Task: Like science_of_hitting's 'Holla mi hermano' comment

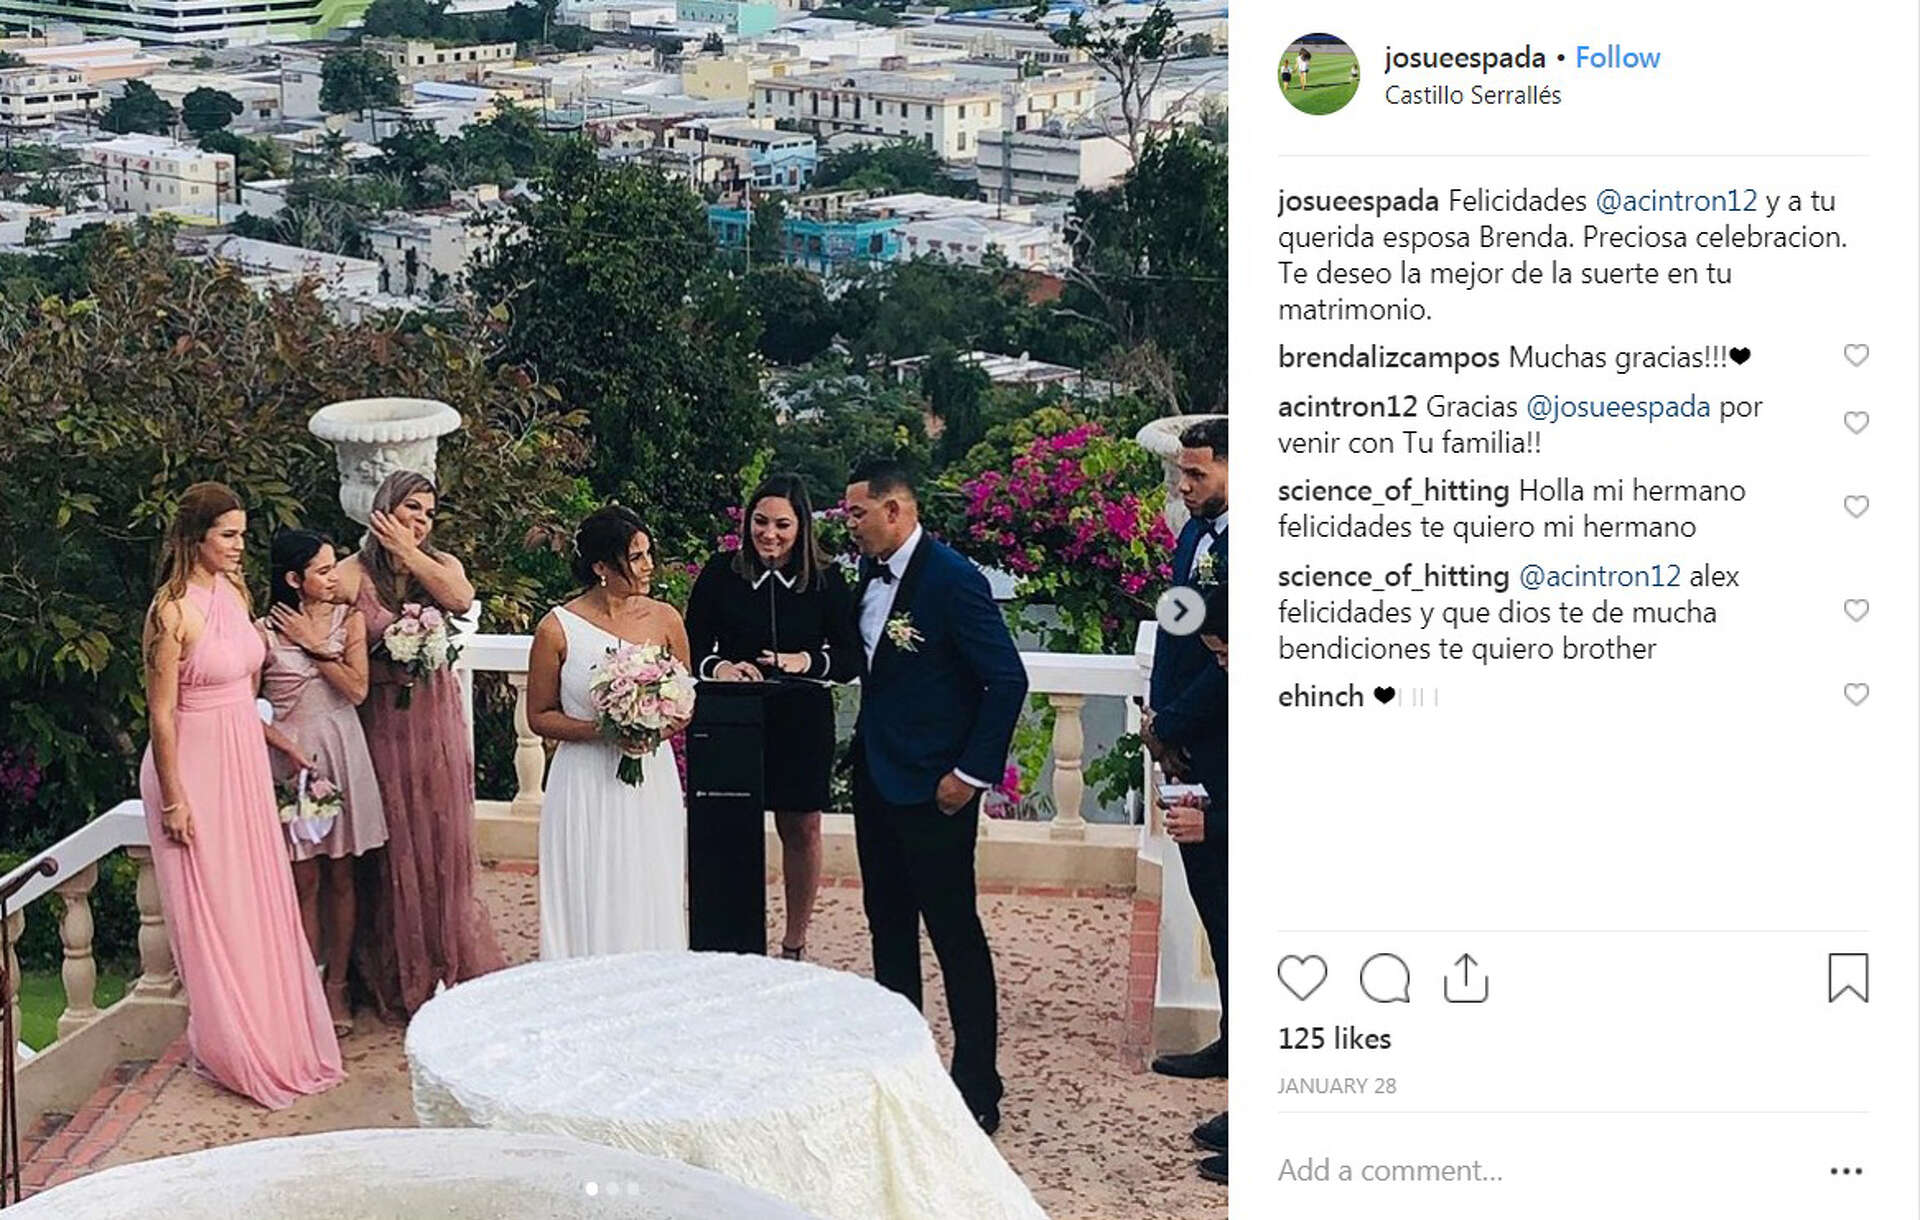Action: [x=1856, y=506]
